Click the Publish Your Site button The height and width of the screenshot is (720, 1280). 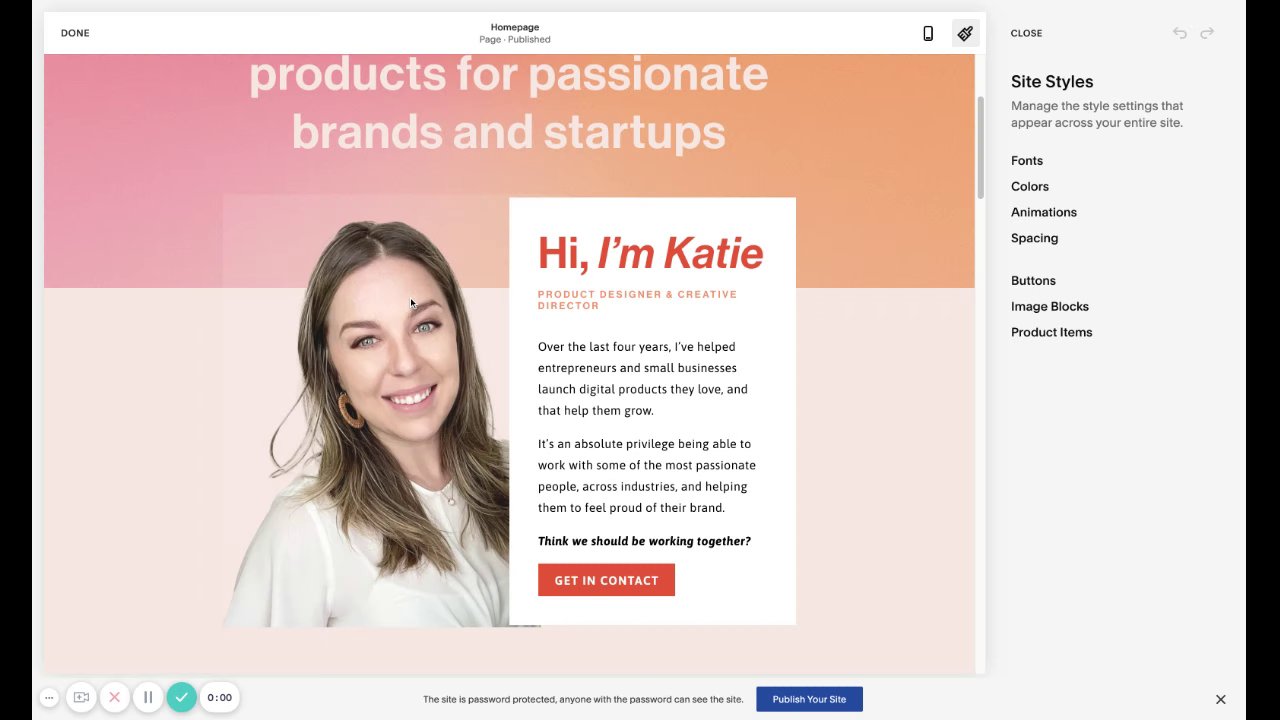(809, 699)
